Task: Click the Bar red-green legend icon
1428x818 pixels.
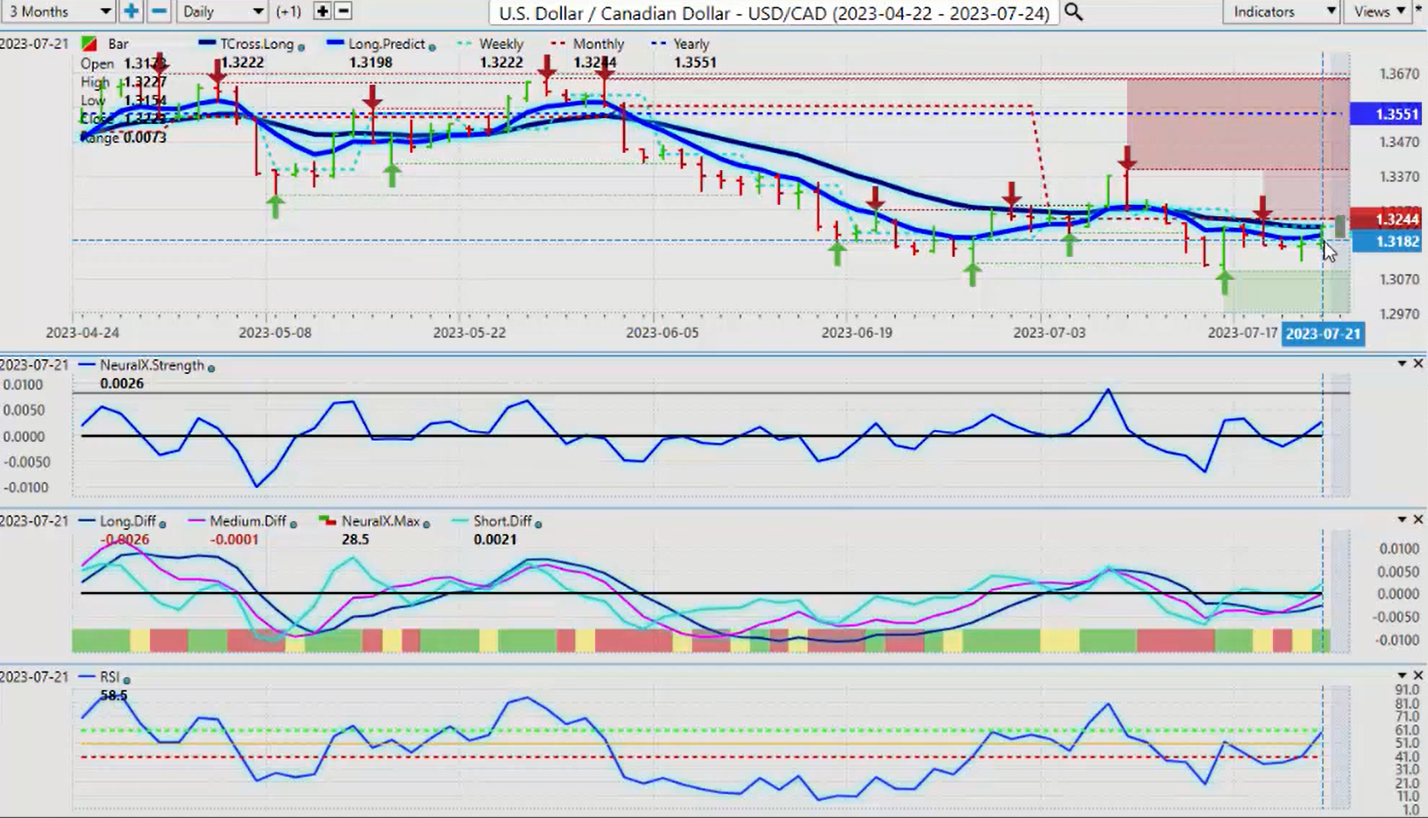Action: coord(89,44)
